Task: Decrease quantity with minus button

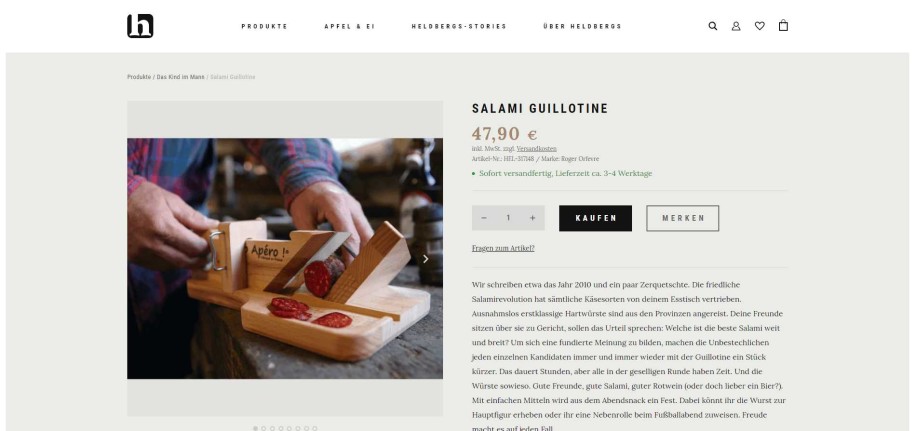Action: [x=484, y=218]
